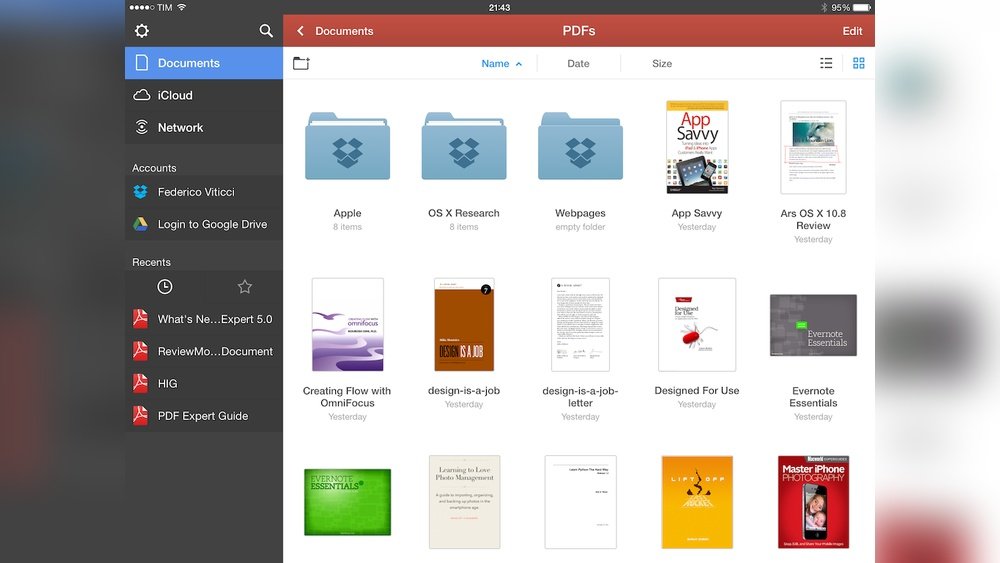Switch to grid view layout
The width and height of the screenshot is (1000, 563).
click(x=858, y=63)
